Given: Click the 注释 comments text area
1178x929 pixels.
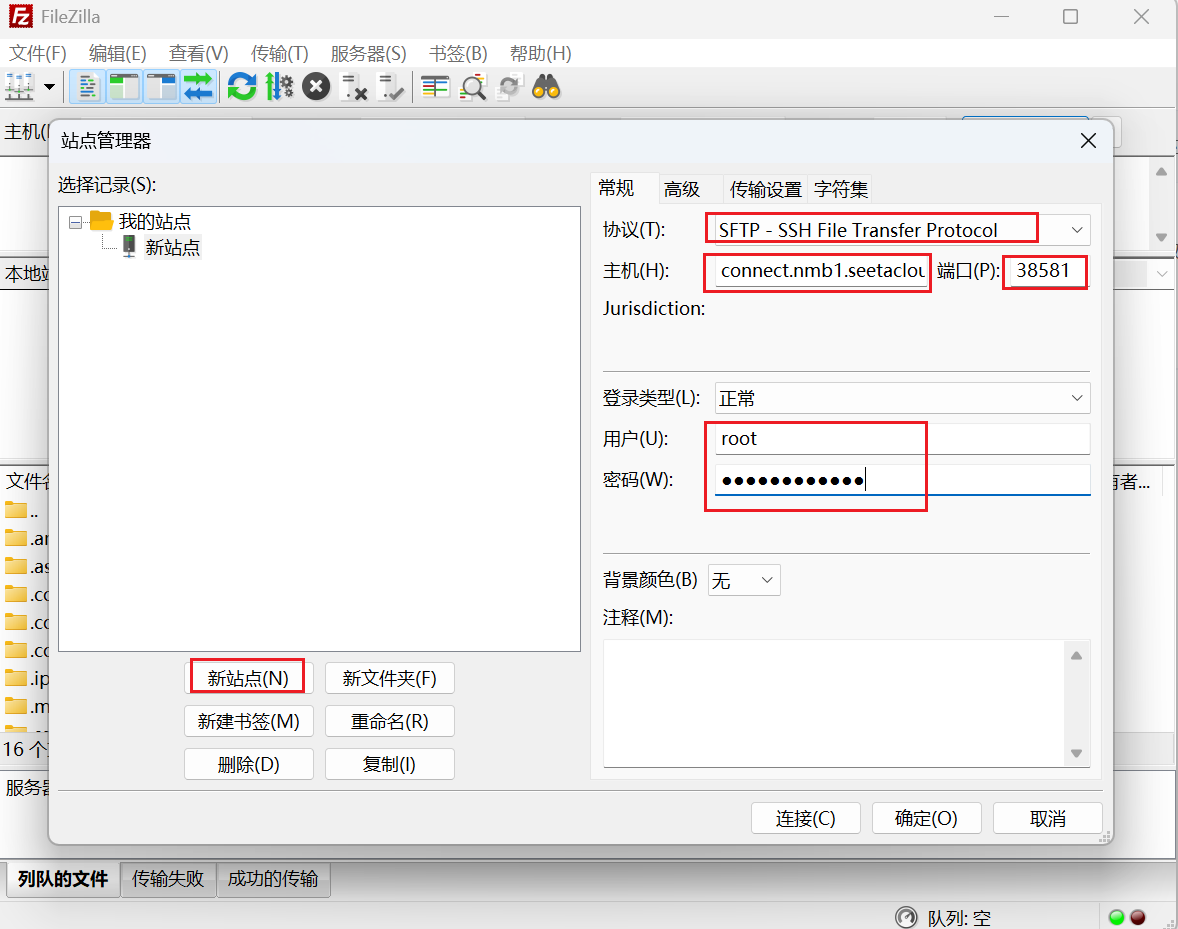Looking at the screenshot, I should [835, 704].
